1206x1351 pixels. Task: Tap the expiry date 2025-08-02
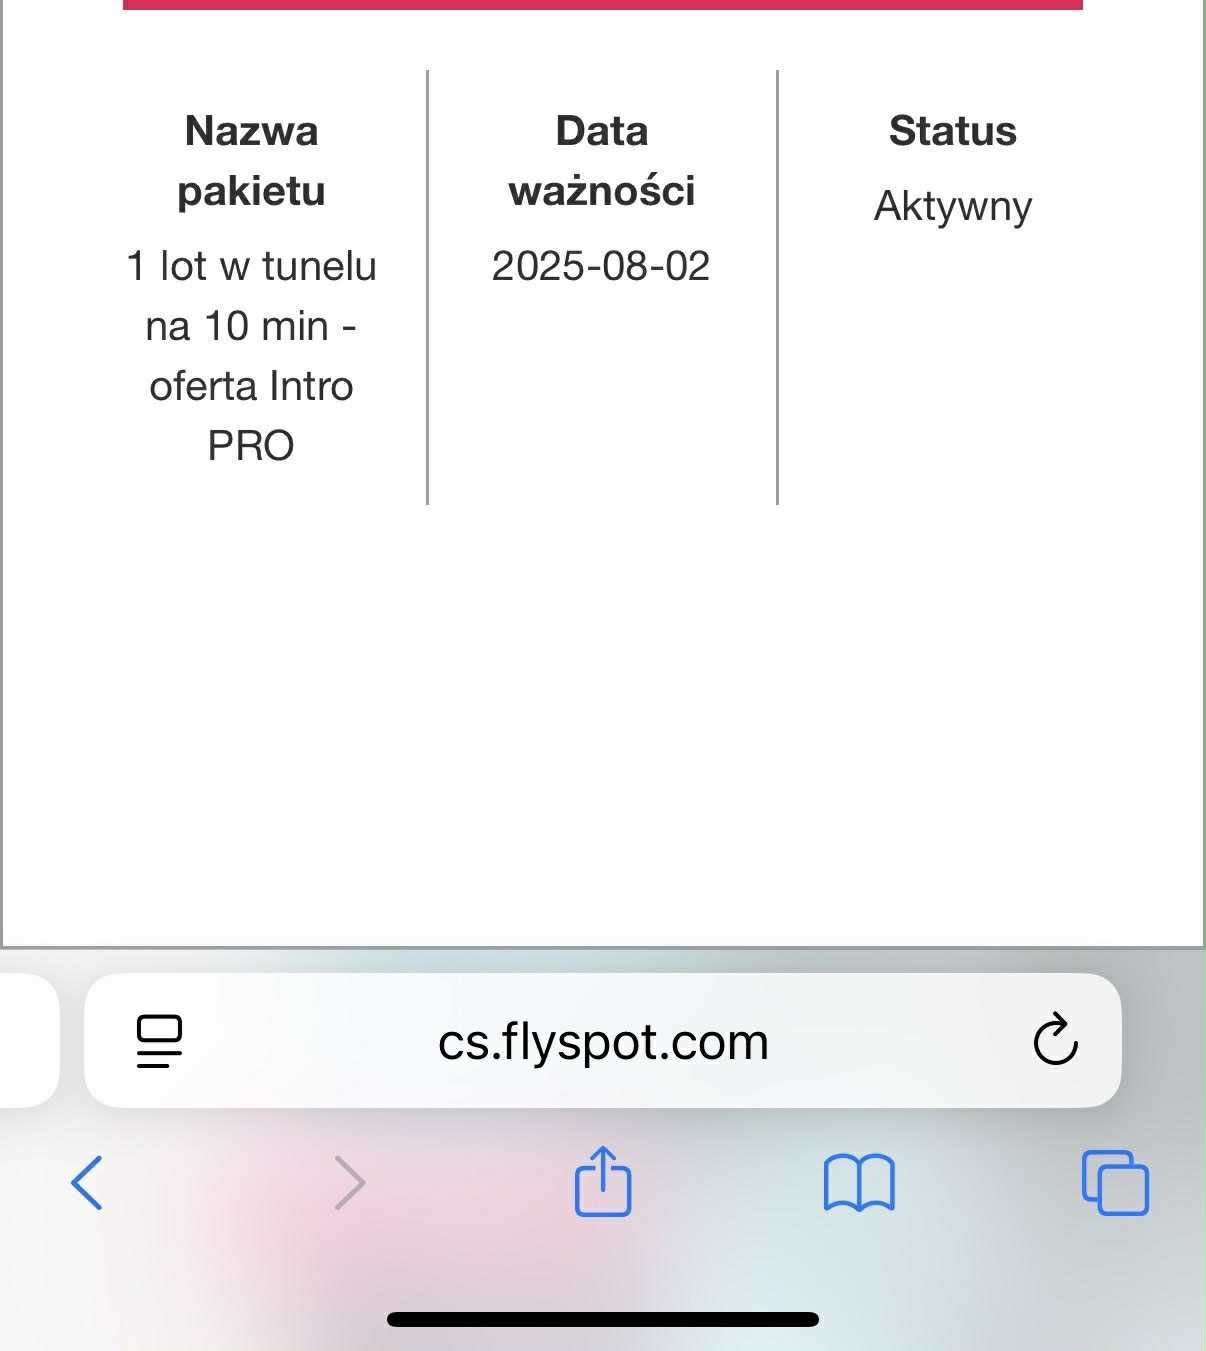pyautogui.click(x=601, y=266)
